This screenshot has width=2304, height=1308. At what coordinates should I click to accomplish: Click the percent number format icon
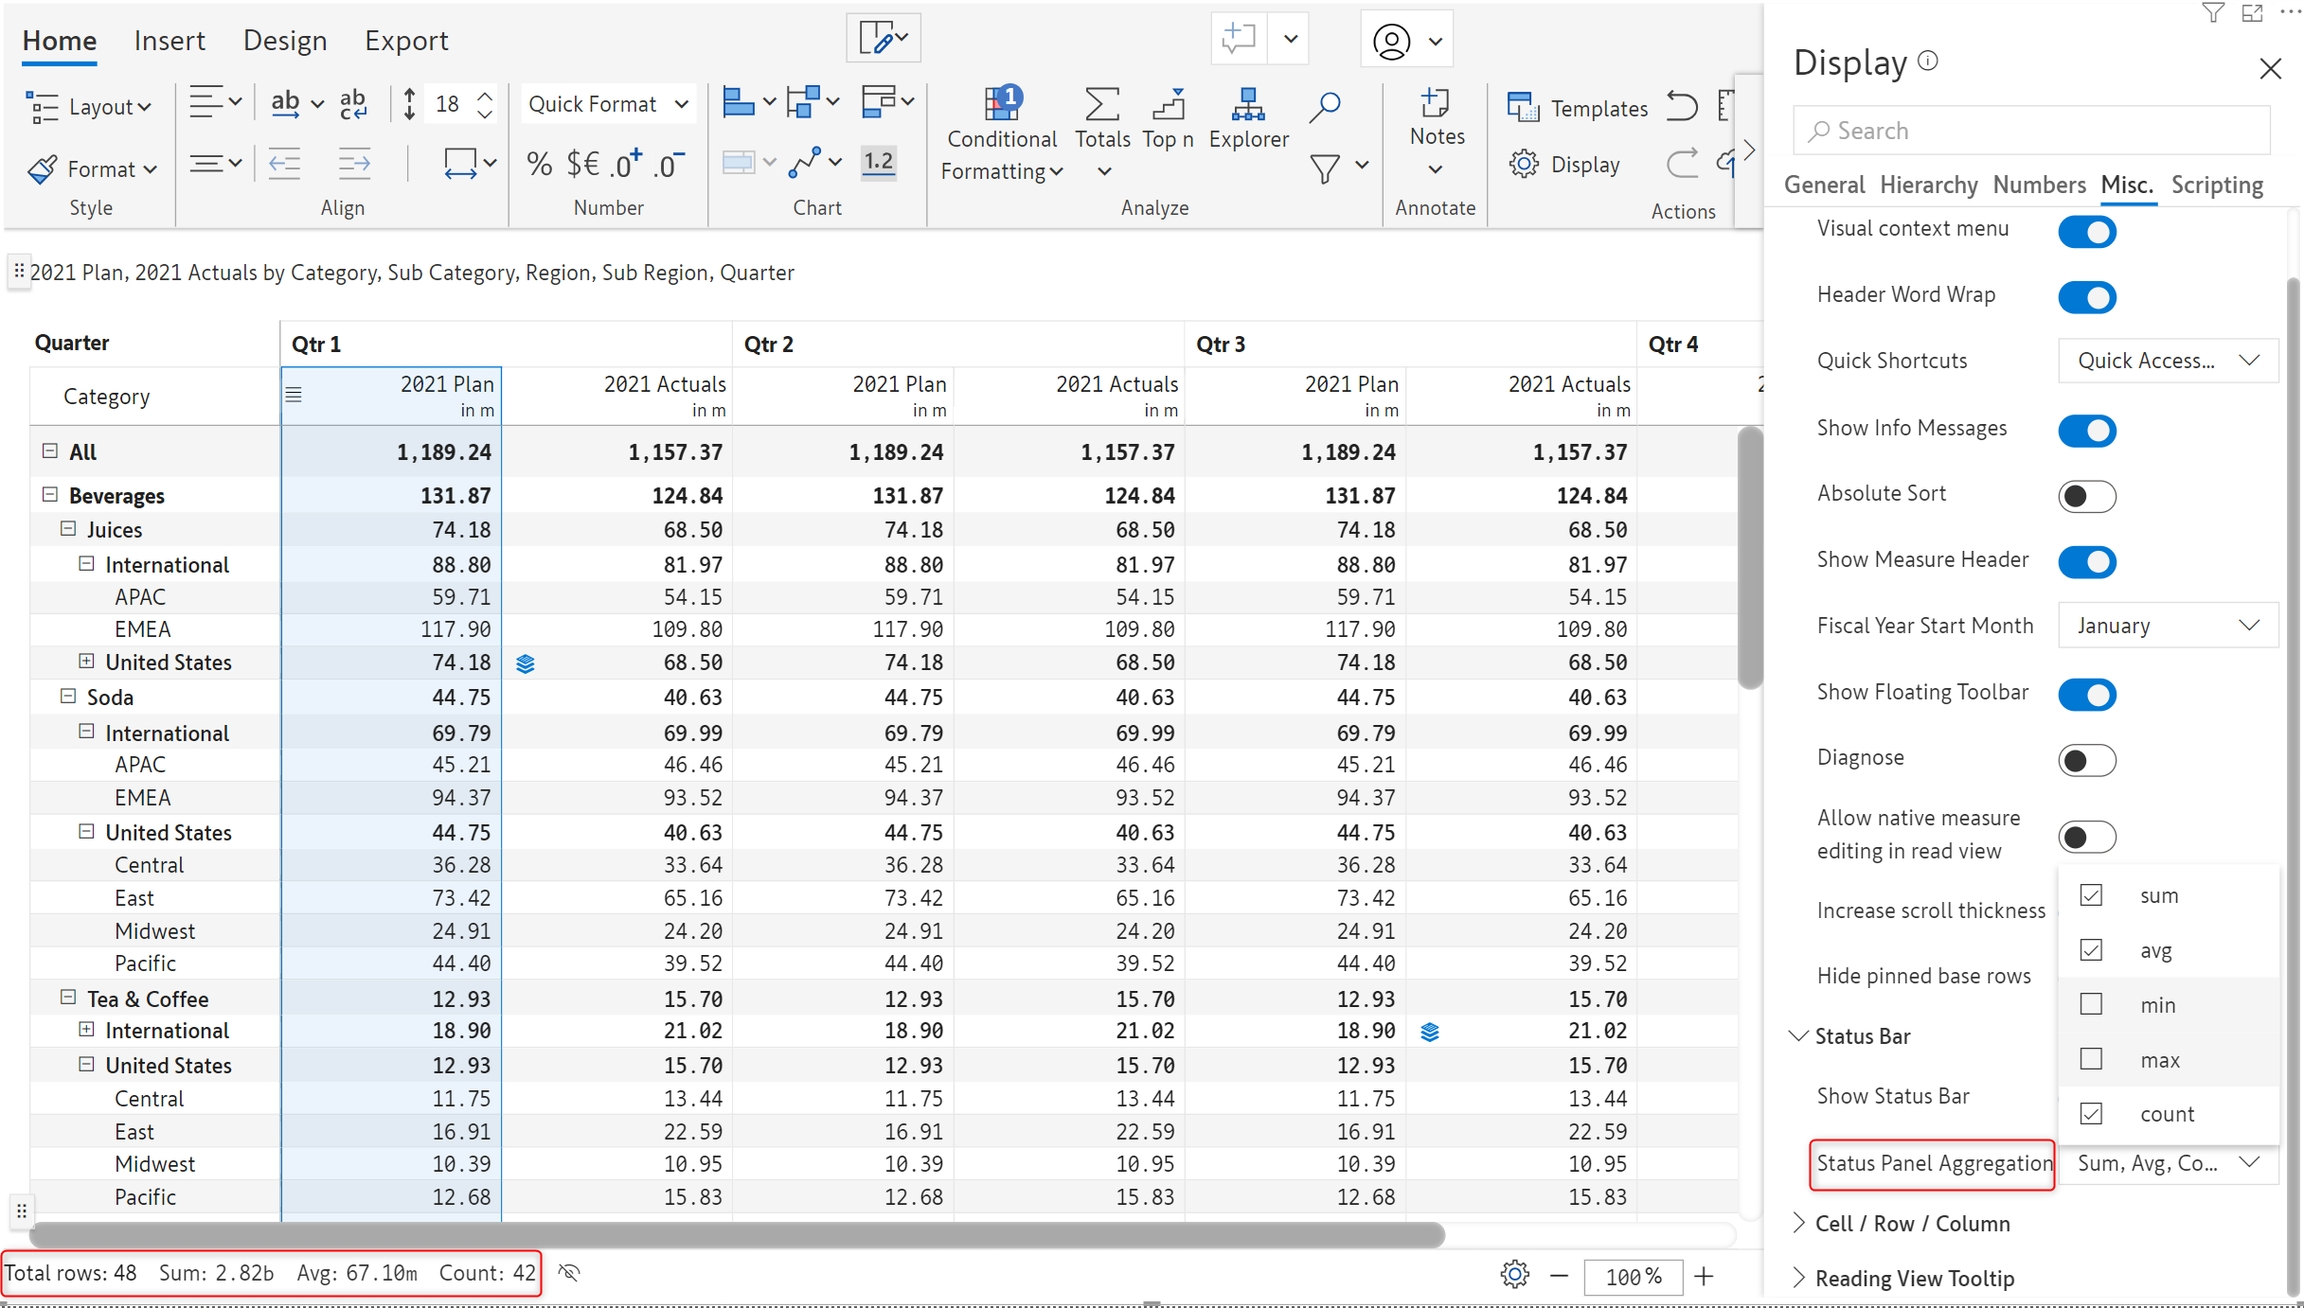tap(539, 164)
